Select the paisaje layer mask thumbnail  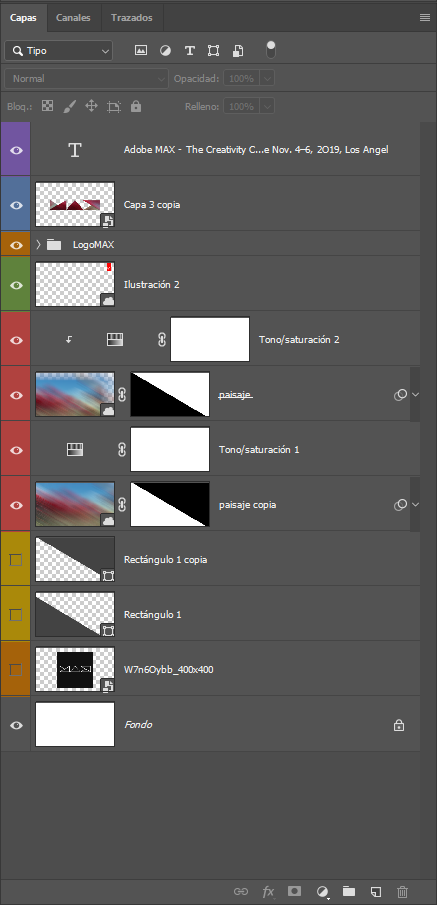tap(170, 394)
